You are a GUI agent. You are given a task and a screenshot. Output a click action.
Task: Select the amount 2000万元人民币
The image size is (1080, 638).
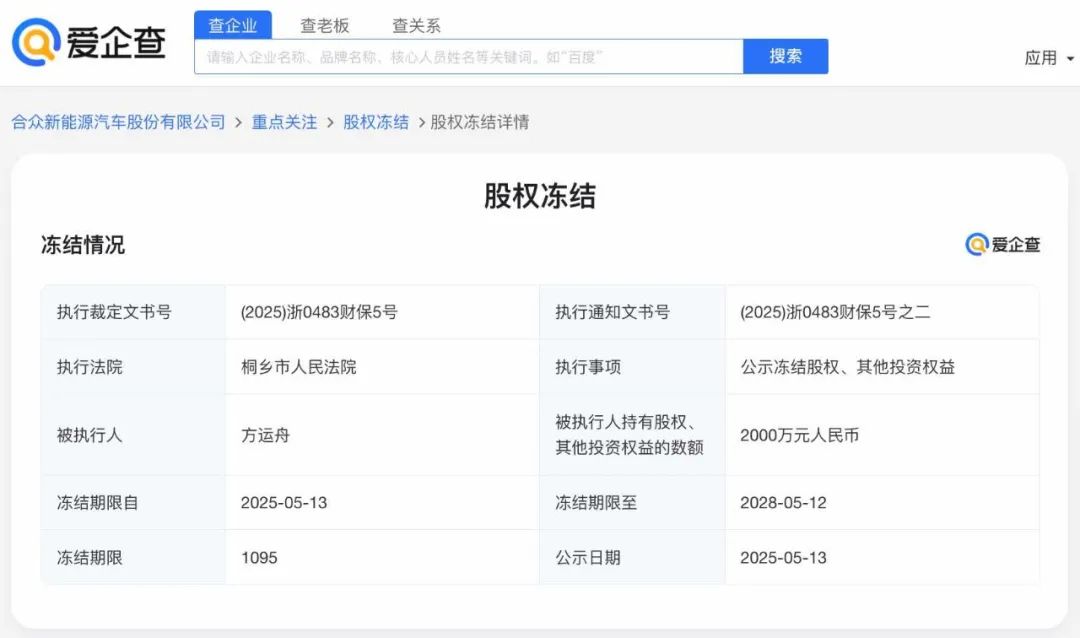(x=800, y=435)
